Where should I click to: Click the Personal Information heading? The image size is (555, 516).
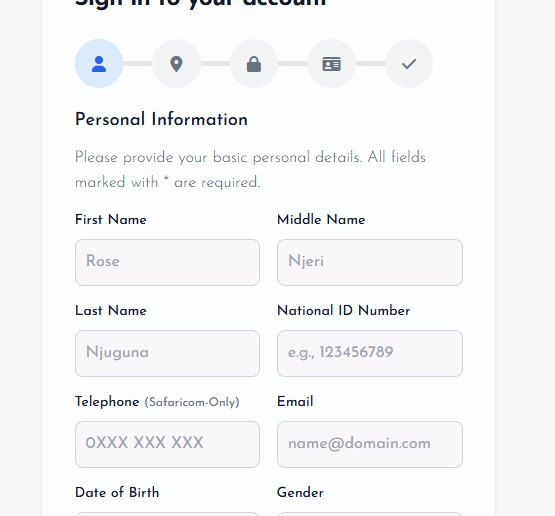[x=161, y=119]
